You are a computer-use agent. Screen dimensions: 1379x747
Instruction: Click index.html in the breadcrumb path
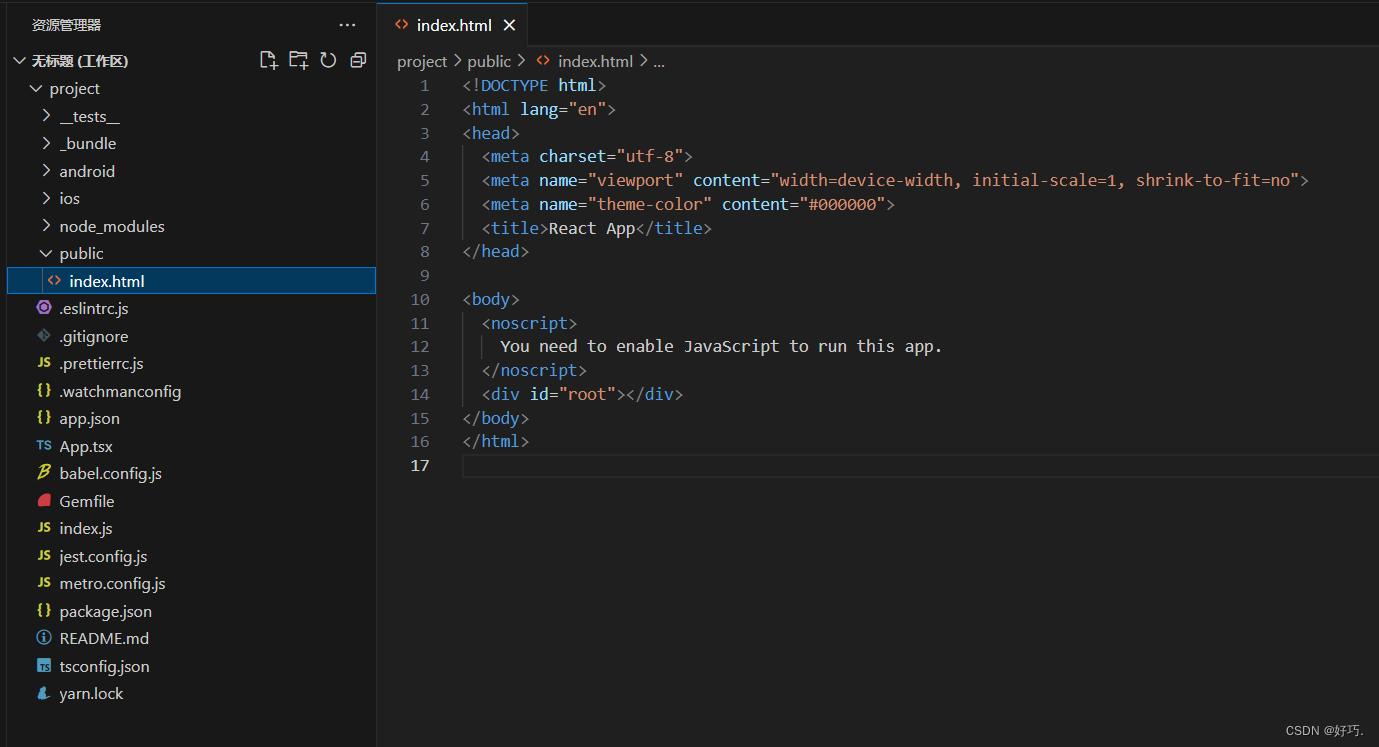(595, 62)
